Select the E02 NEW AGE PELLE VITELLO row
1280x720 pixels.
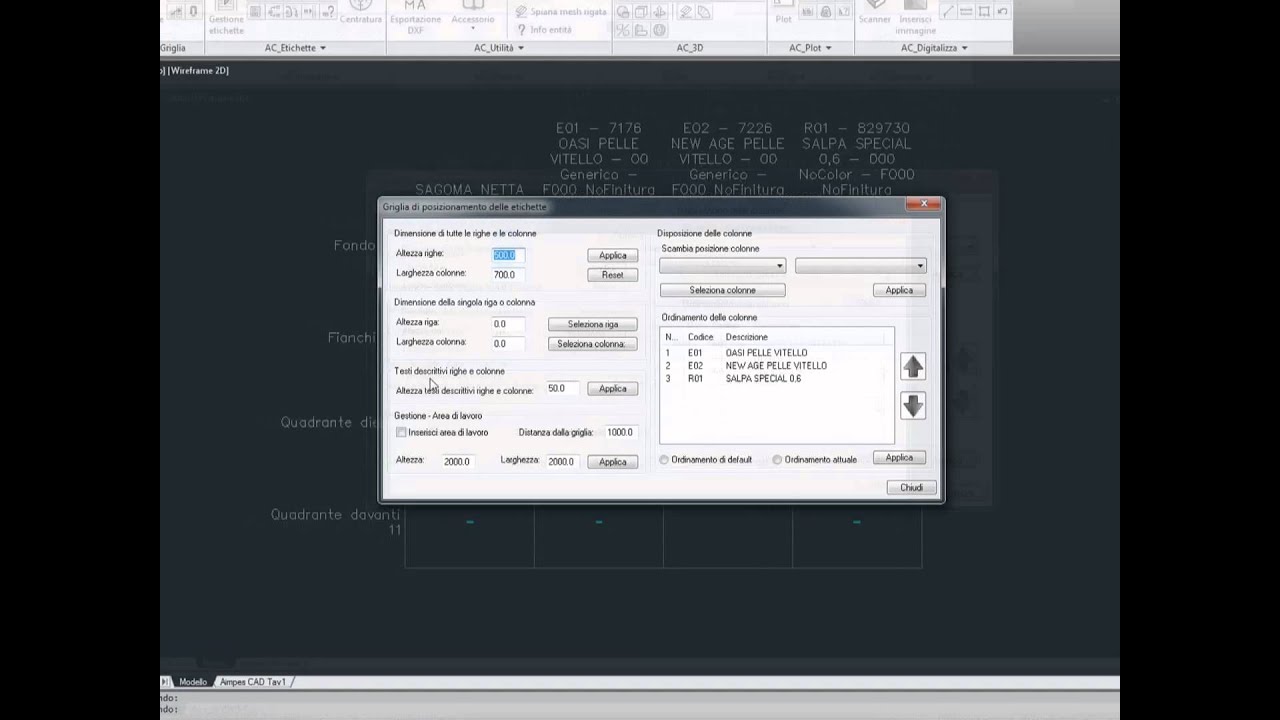point(776,366)
